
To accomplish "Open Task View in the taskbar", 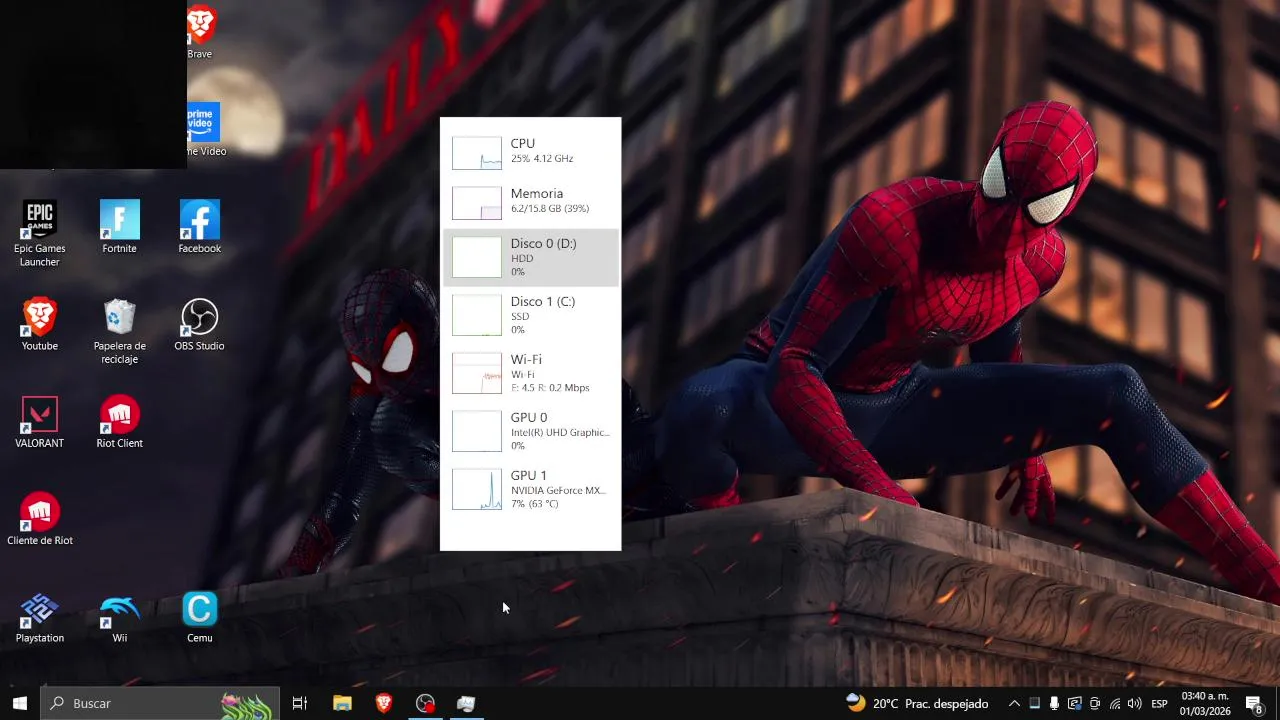I will pyautogui.click(x=299, y=704).
